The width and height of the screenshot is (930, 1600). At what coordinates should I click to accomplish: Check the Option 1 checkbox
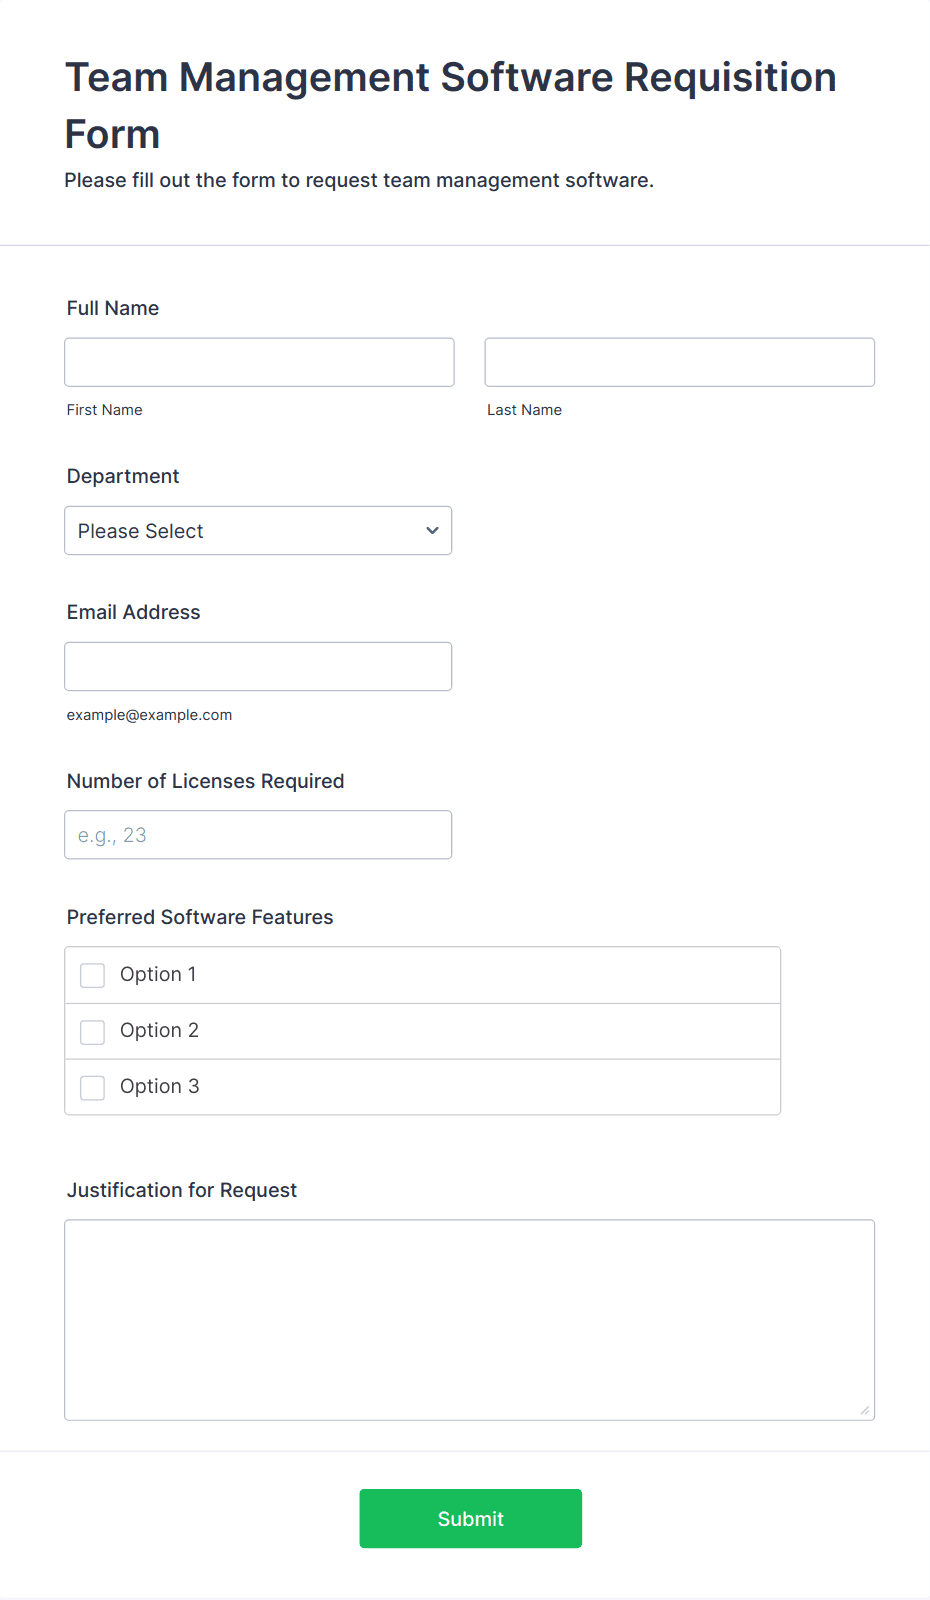point(93,975)
